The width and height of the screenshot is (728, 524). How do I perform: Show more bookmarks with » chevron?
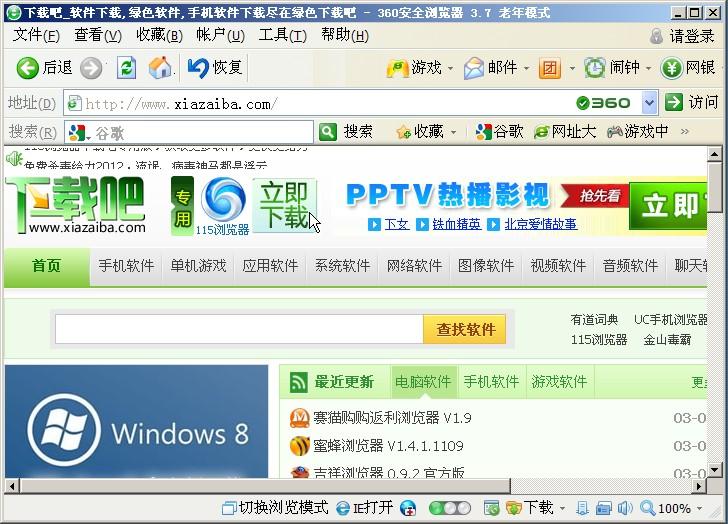[684, 132]
